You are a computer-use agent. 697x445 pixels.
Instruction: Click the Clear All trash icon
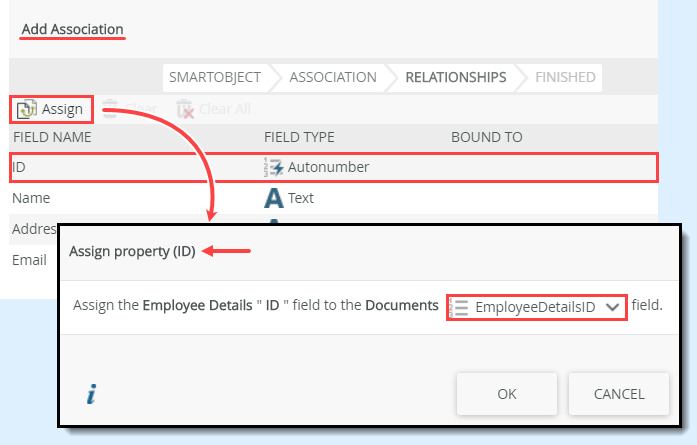pos(185,109)
